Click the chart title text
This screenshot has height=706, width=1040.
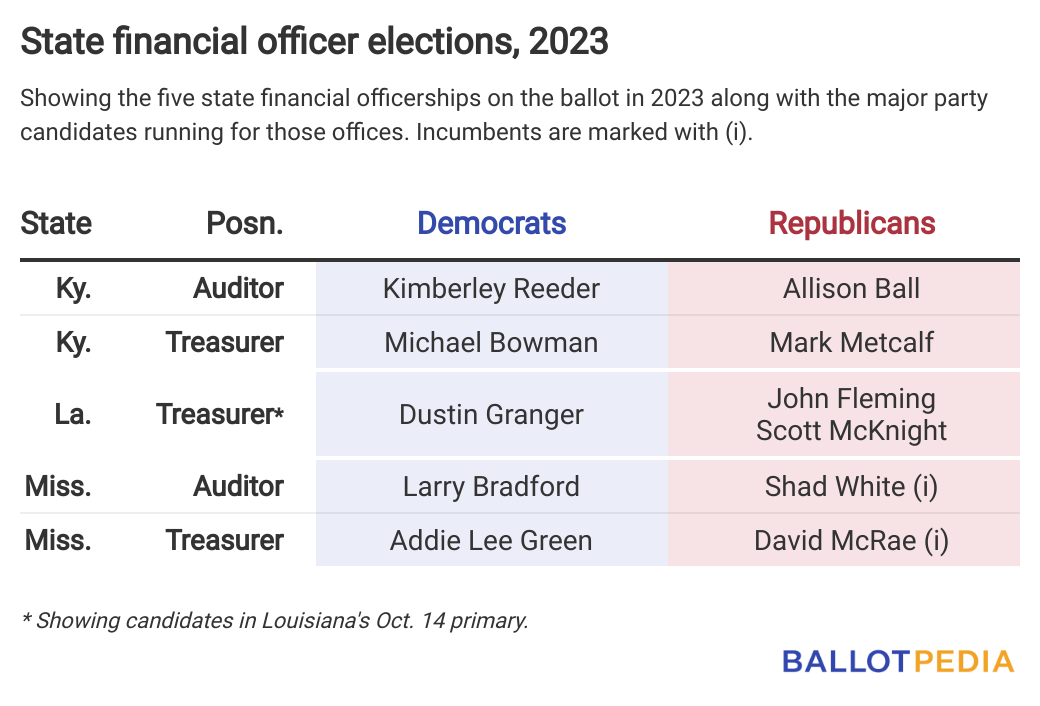click(x=314, y=41)
